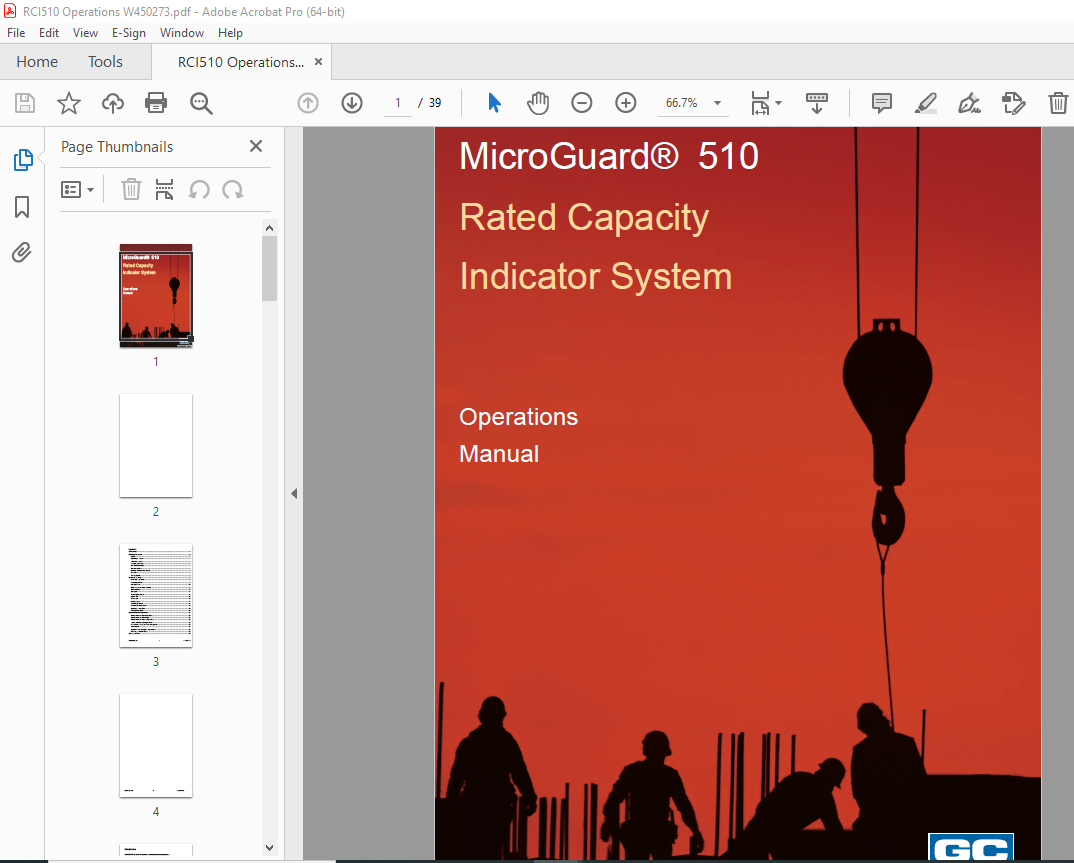
Task: Open the Help menu
Action: 230,32
